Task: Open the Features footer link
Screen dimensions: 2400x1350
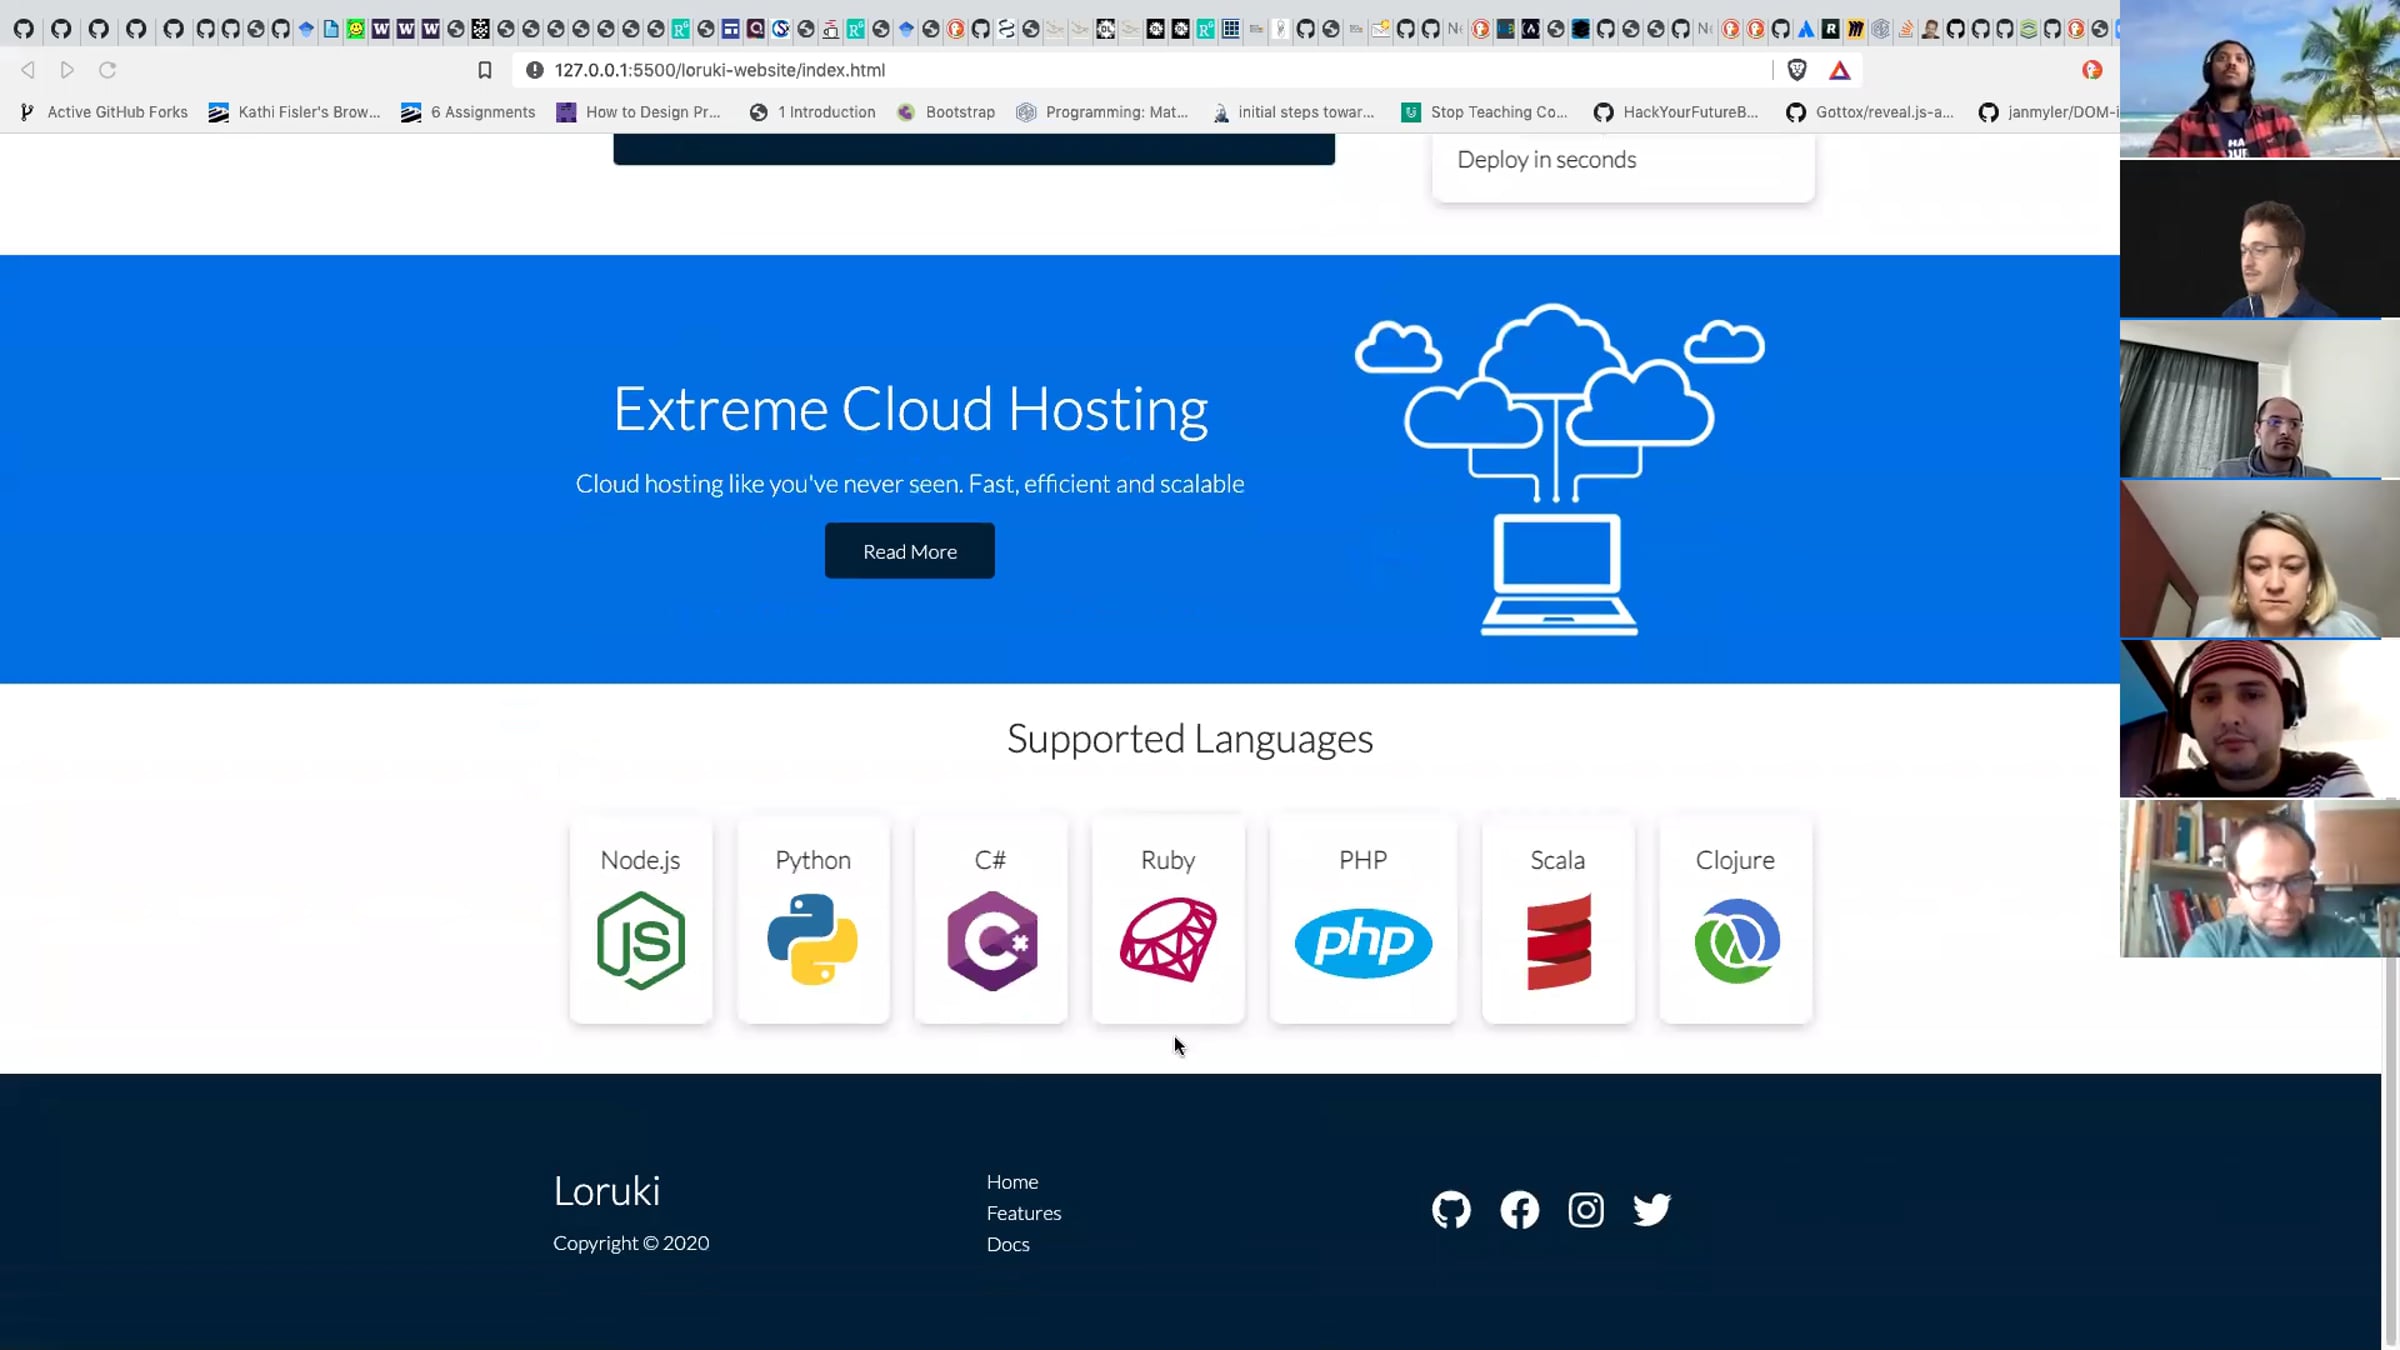Action: [x=1024, y=1213]
